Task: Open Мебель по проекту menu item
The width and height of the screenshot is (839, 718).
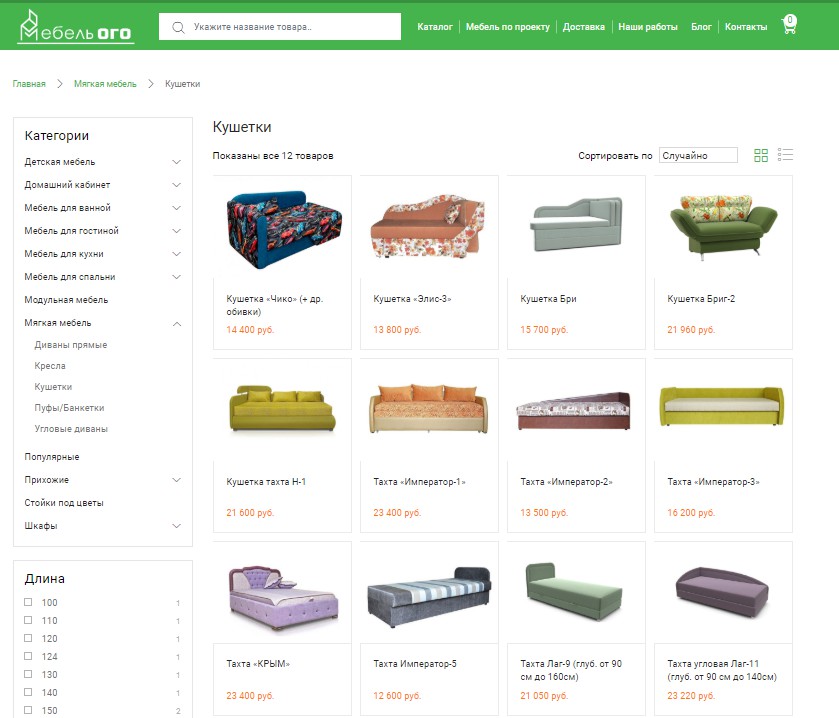Action: pos(507,27)
